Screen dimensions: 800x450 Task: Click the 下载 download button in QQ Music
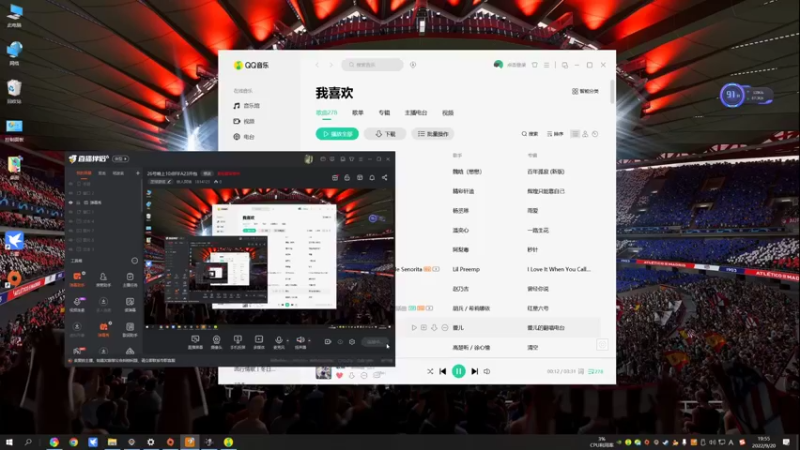385,134
